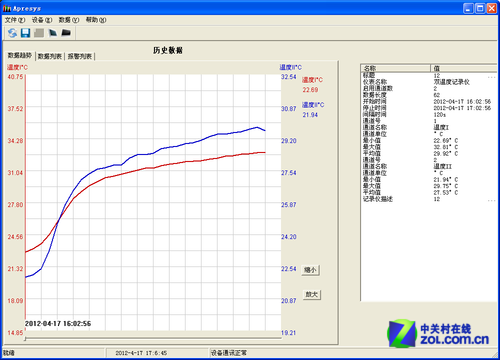Switch to the 数据趋势 tab

point(20,55)
